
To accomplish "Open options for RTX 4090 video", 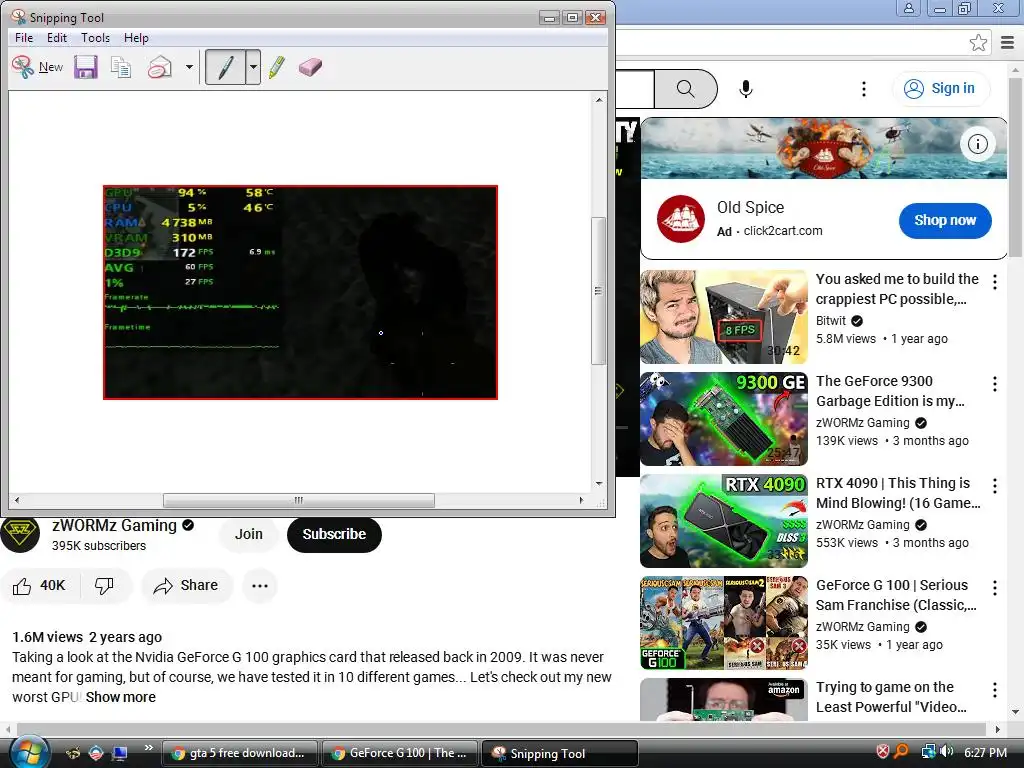I will (x=995, y=486).
